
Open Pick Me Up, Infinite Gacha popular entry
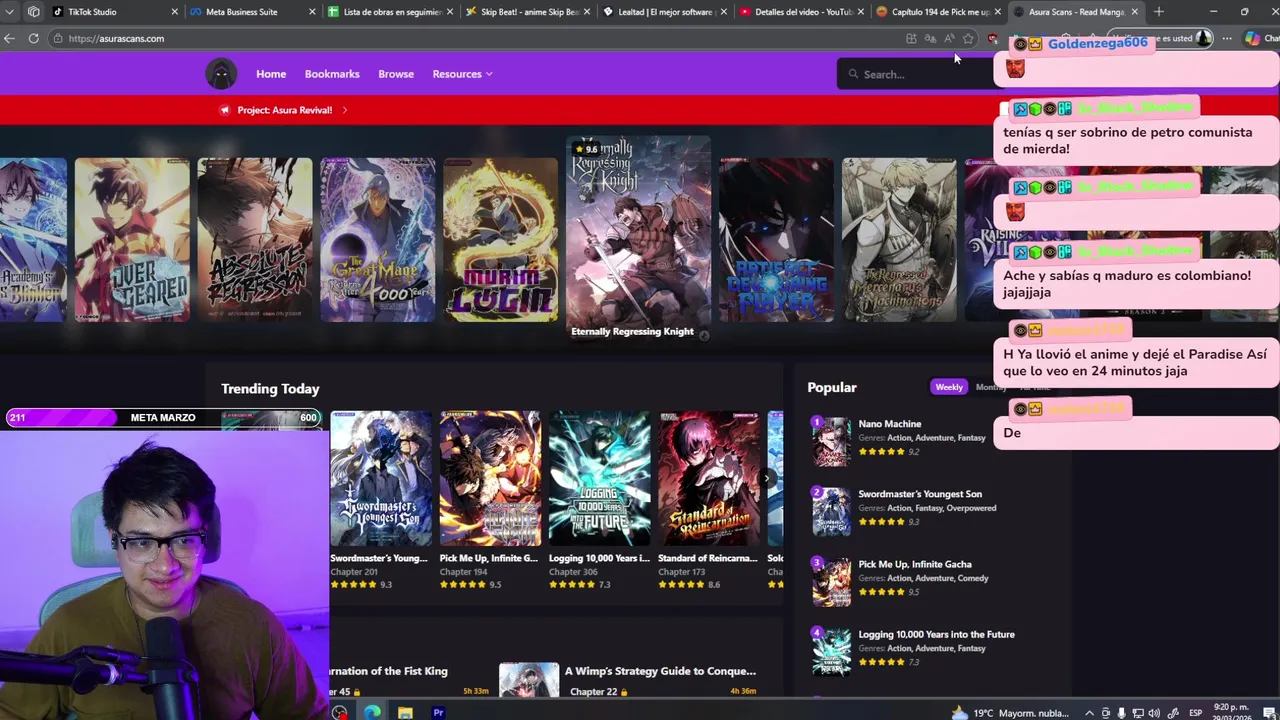(914, 564)
